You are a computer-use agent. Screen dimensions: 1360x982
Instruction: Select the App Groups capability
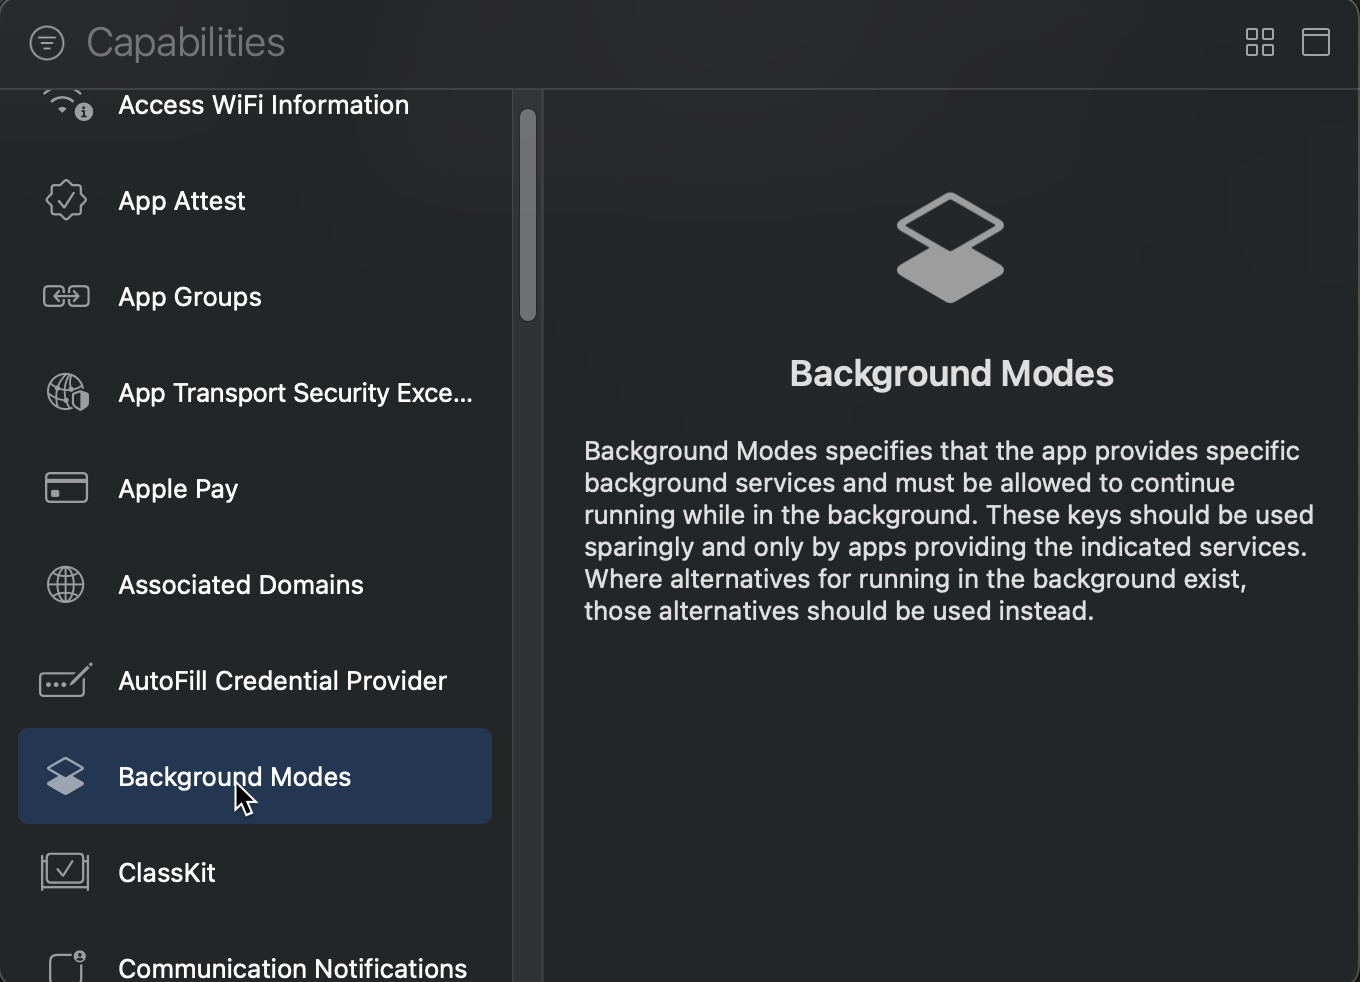click(255, 297)
